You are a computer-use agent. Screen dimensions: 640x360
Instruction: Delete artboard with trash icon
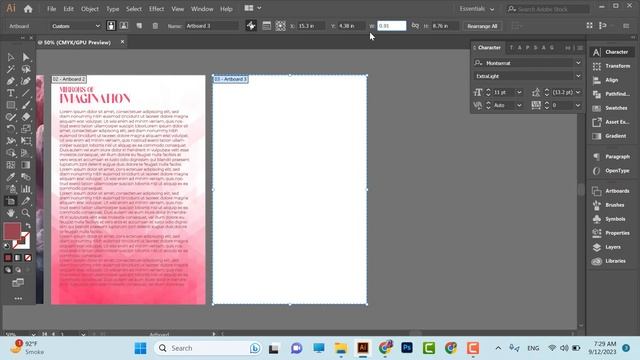coord(155,26)
